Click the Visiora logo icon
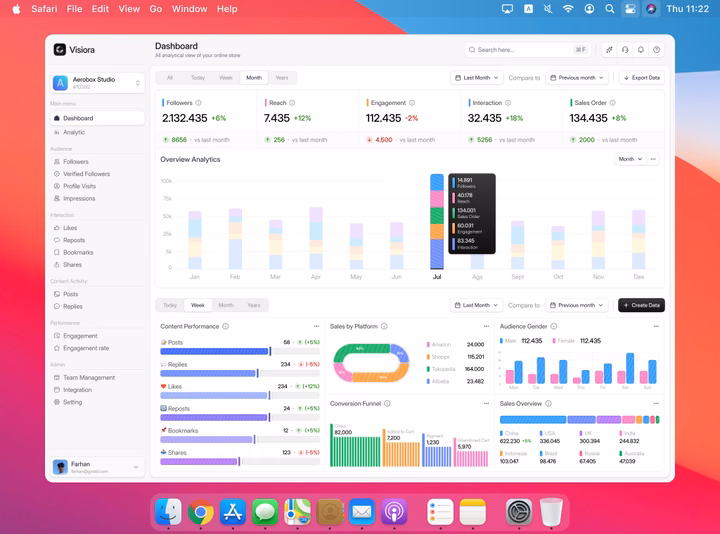The width and height of the screenshot is (720, 534). (x=60, y=50)
